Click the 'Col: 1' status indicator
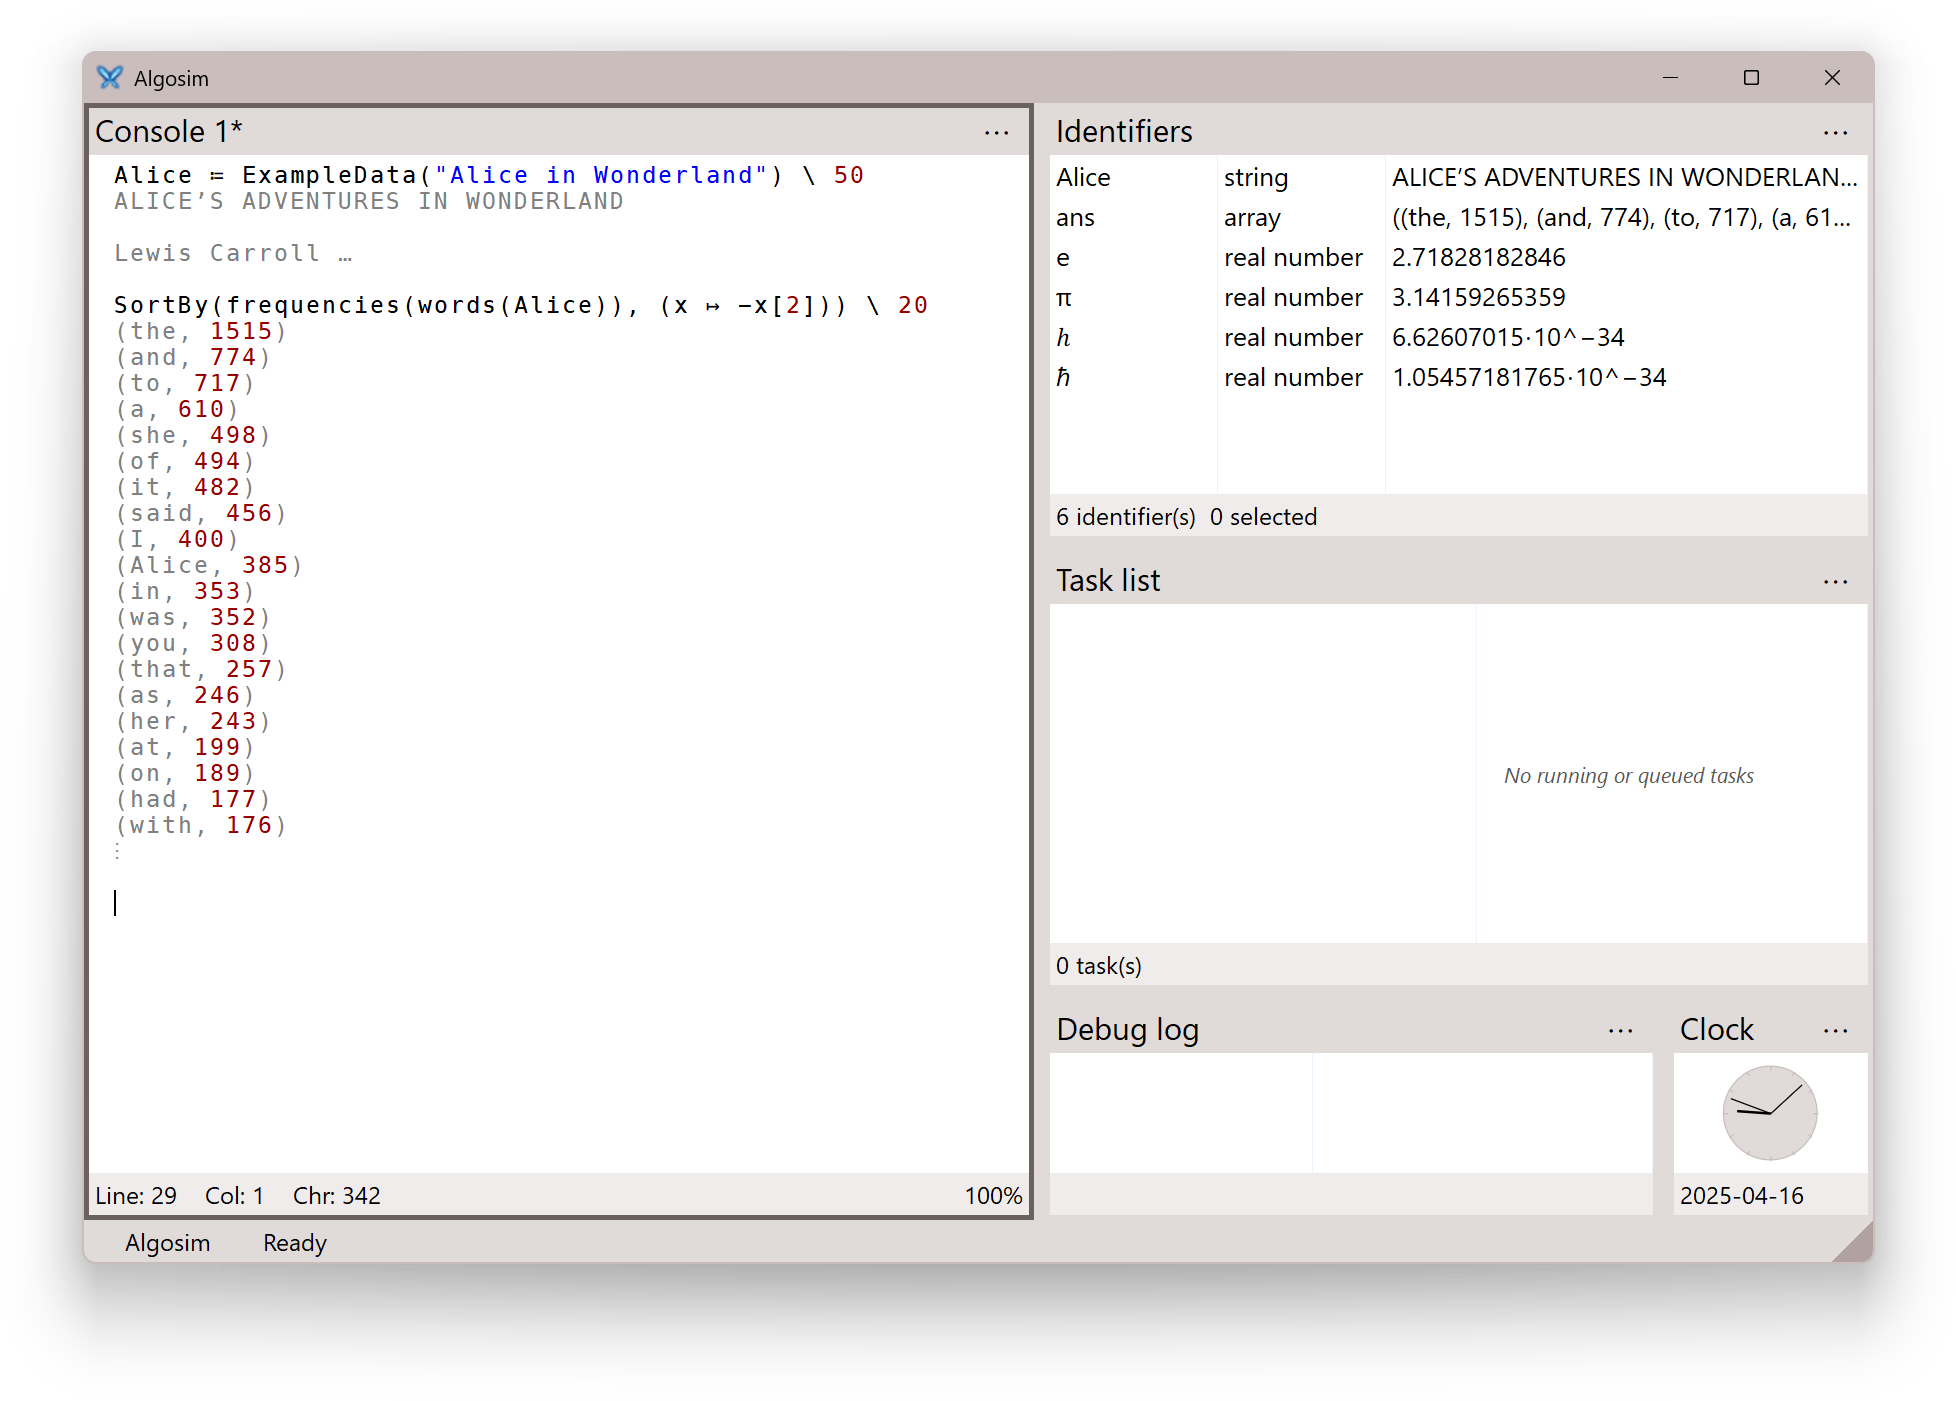 234,1195
